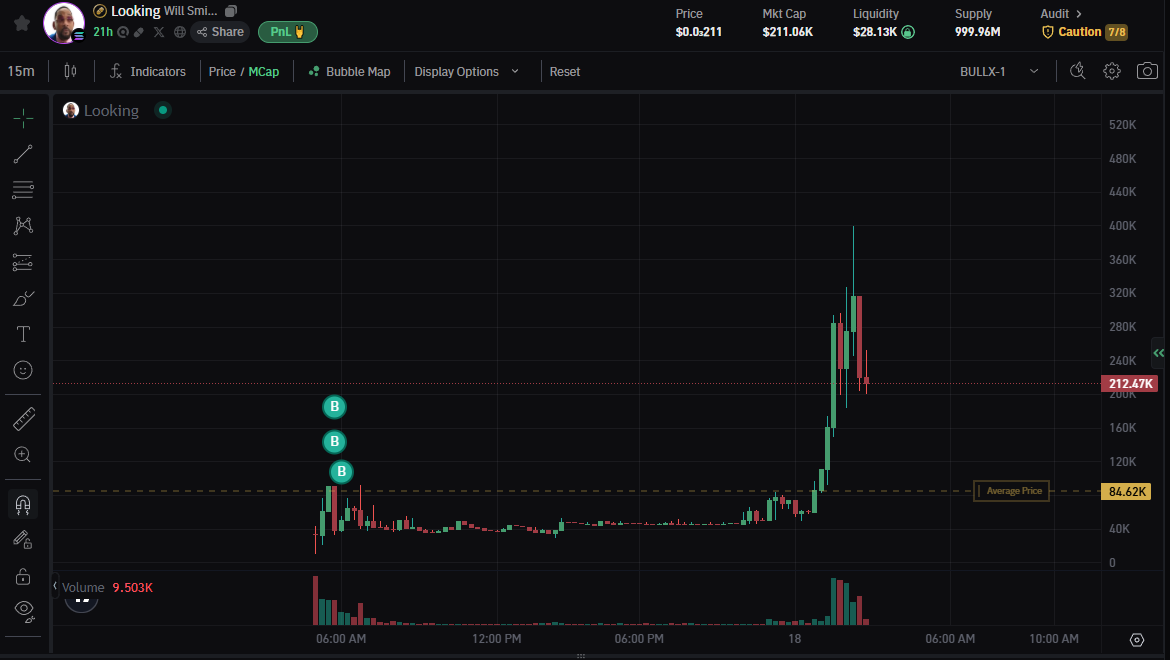Select the trend line drawing tool

(23, 154)
